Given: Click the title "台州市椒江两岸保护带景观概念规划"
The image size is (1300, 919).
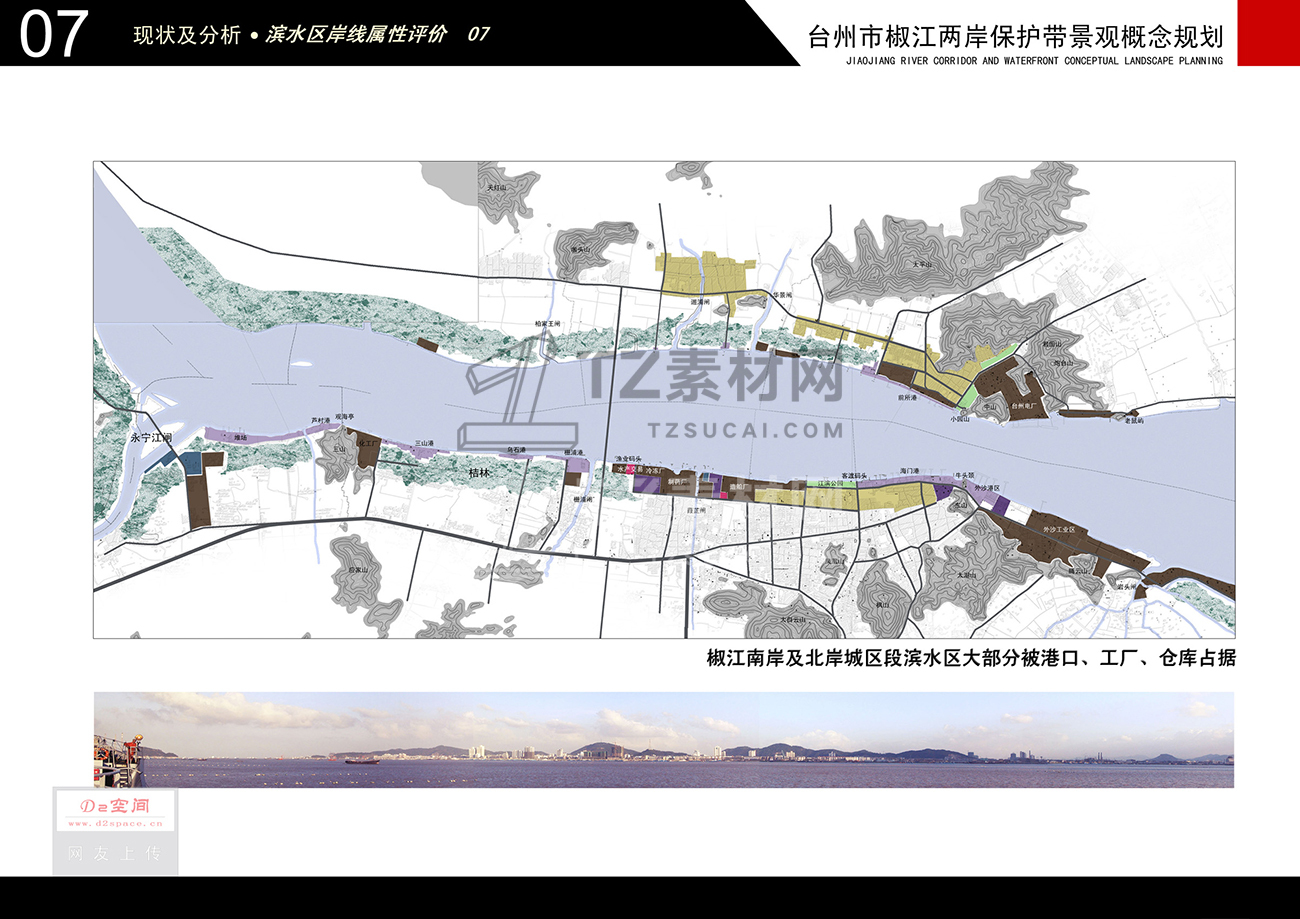Looking at the screenshot, I should 1016,37.
